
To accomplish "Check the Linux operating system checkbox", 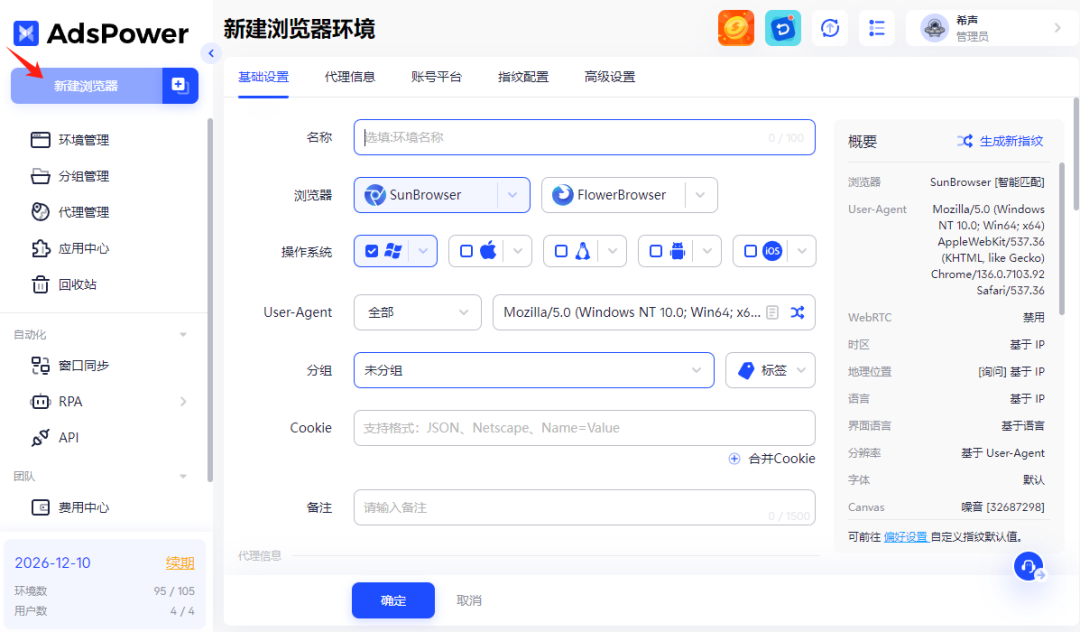I will tap(561, 251).
